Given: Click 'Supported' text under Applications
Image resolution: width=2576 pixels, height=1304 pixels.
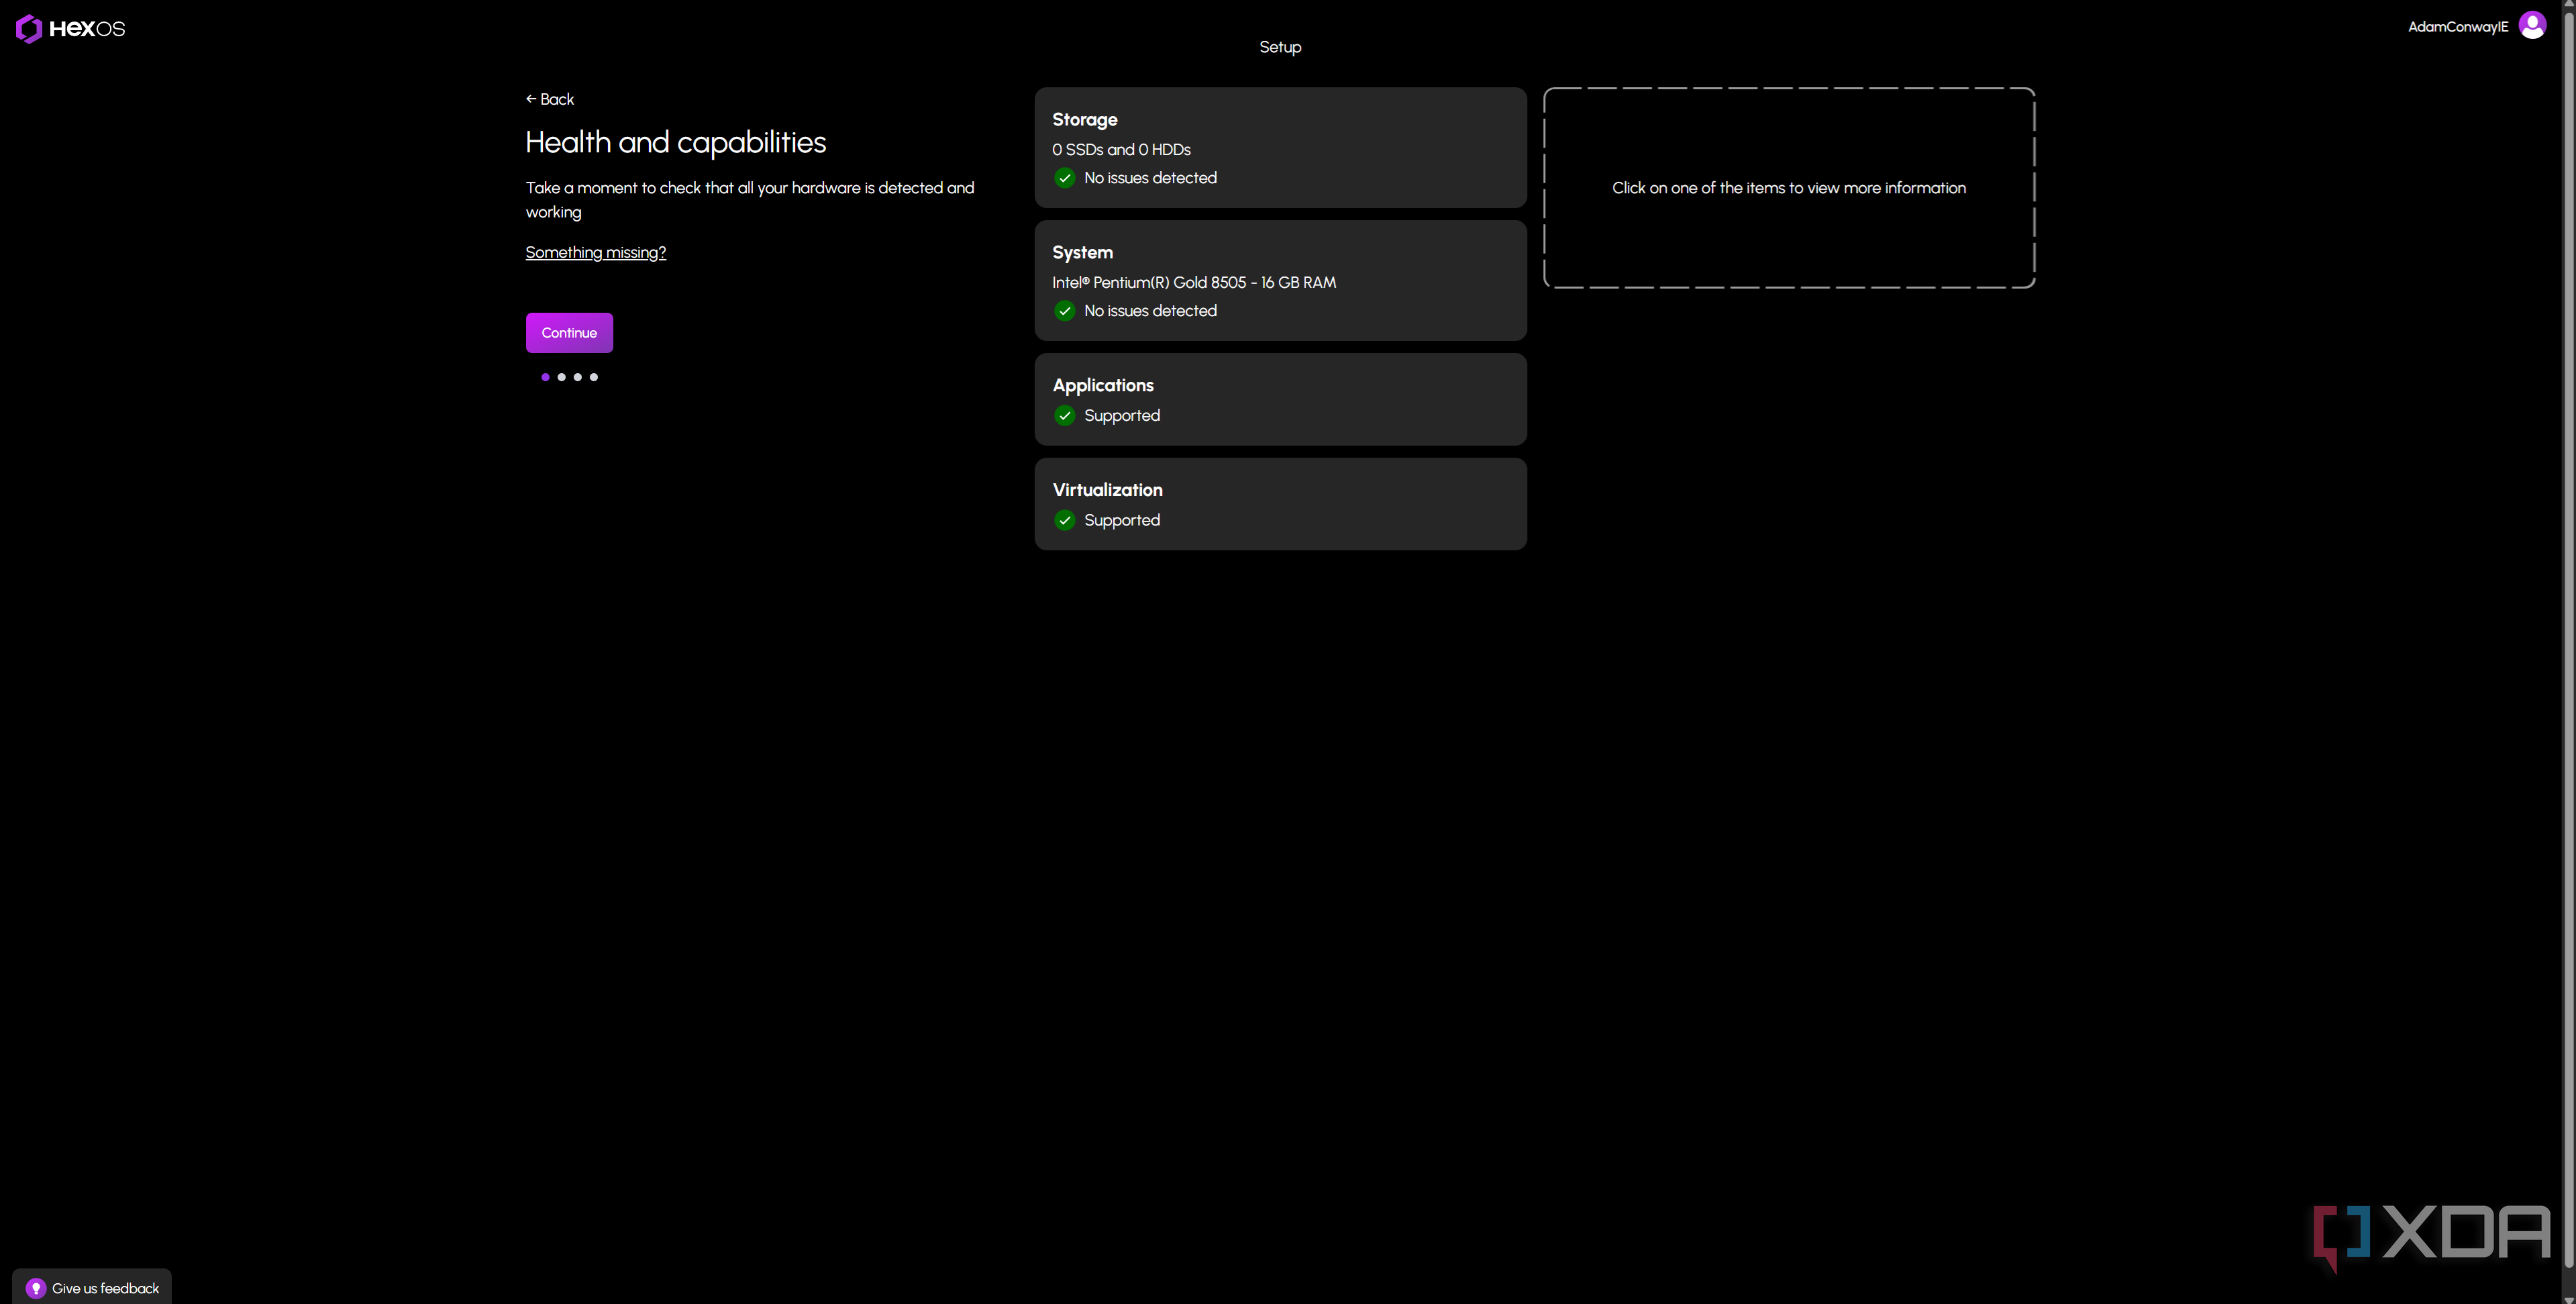Looking at the screenshot, I should click(x=1122, y=416).
